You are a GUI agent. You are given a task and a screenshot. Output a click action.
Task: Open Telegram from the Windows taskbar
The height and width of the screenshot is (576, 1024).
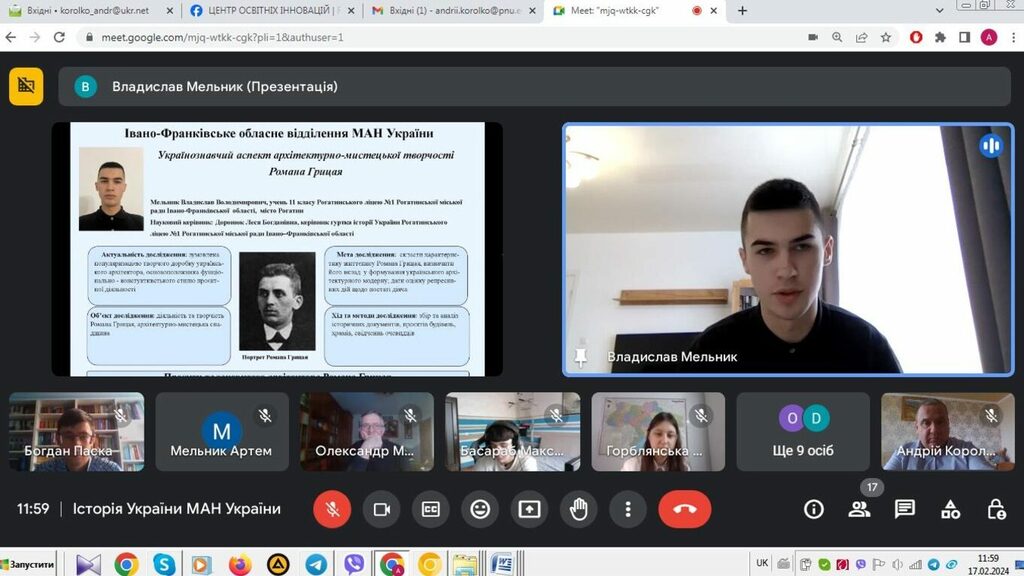(x=316, y=564)
